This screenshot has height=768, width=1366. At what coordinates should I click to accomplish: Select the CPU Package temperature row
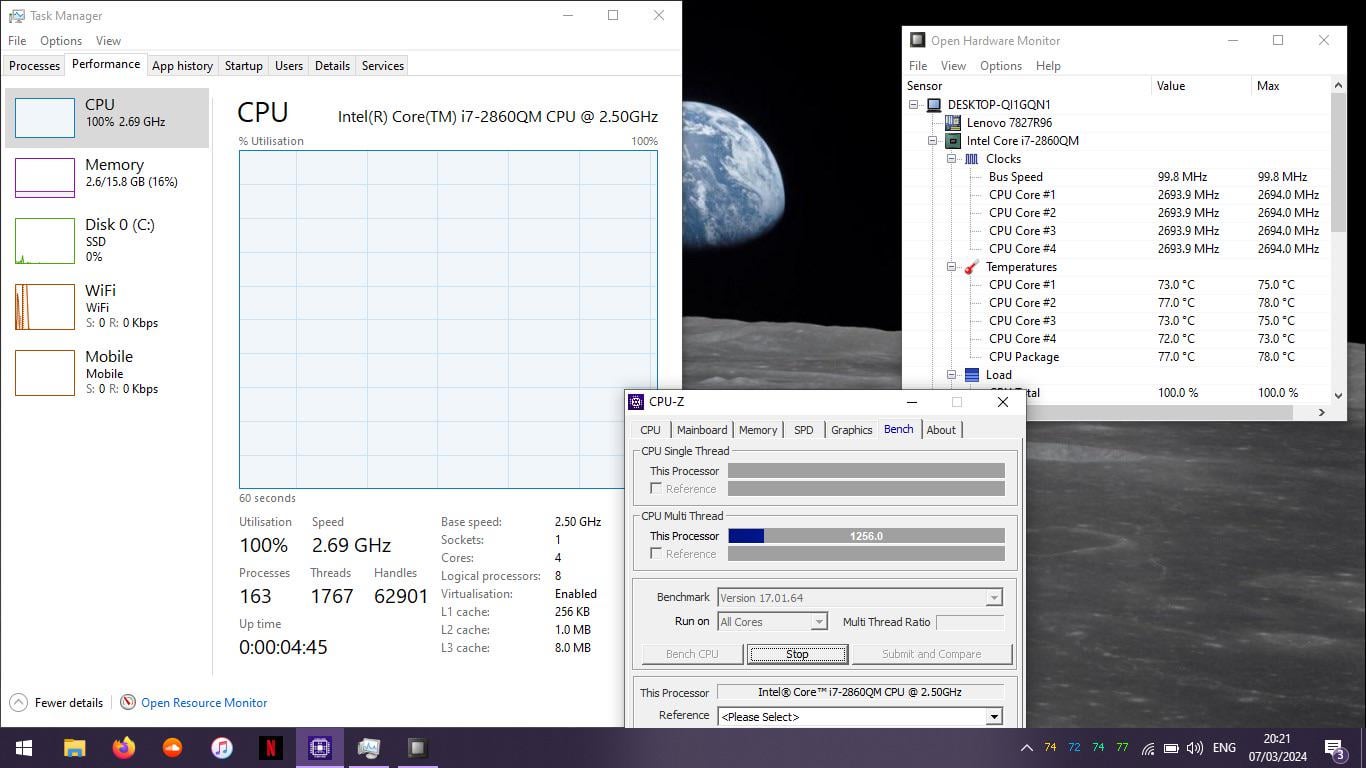point(1117,357)
